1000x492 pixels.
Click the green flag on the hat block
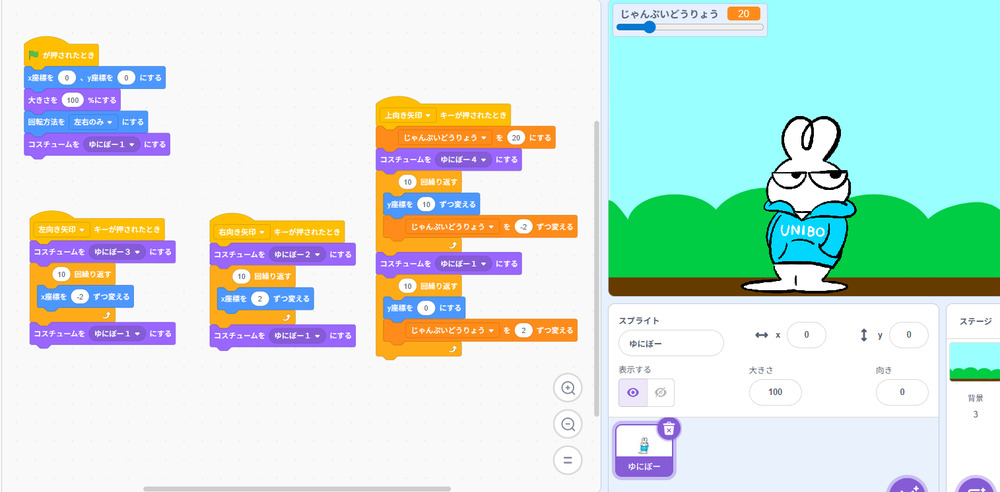click(x=34, y=55)
